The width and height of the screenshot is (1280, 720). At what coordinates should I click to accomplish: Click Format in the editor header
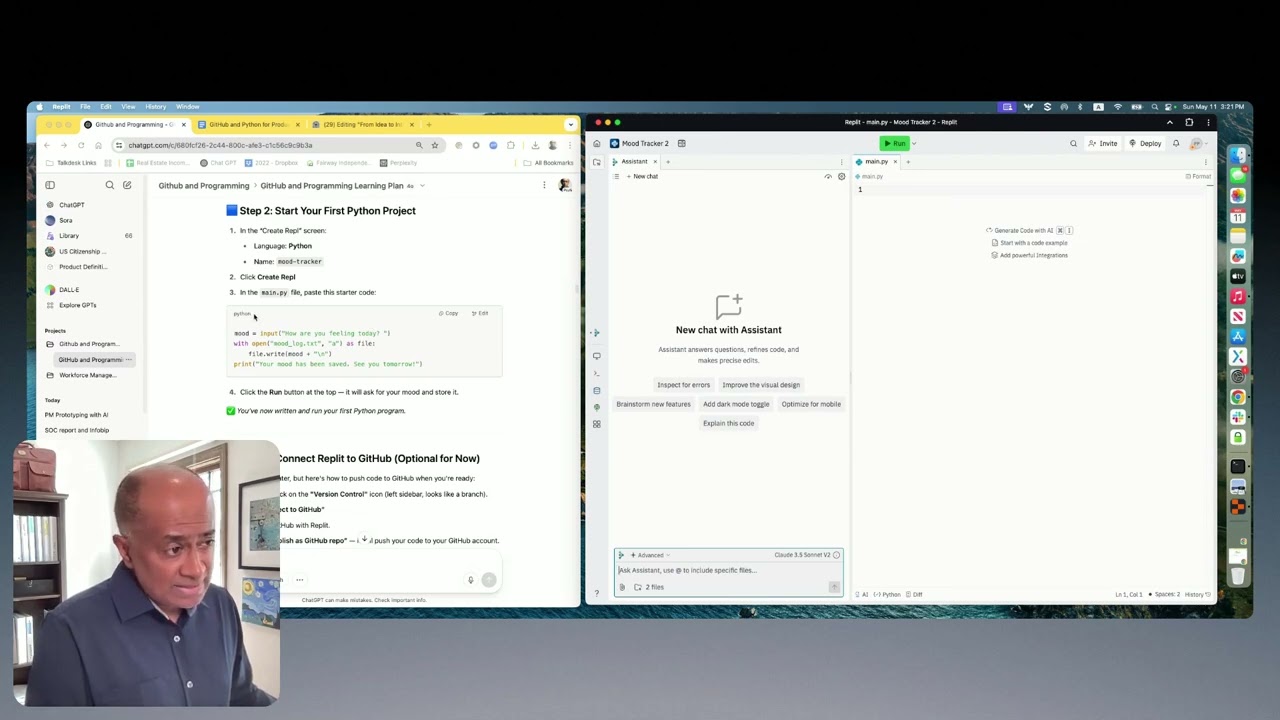click(x=1198, y=176)
